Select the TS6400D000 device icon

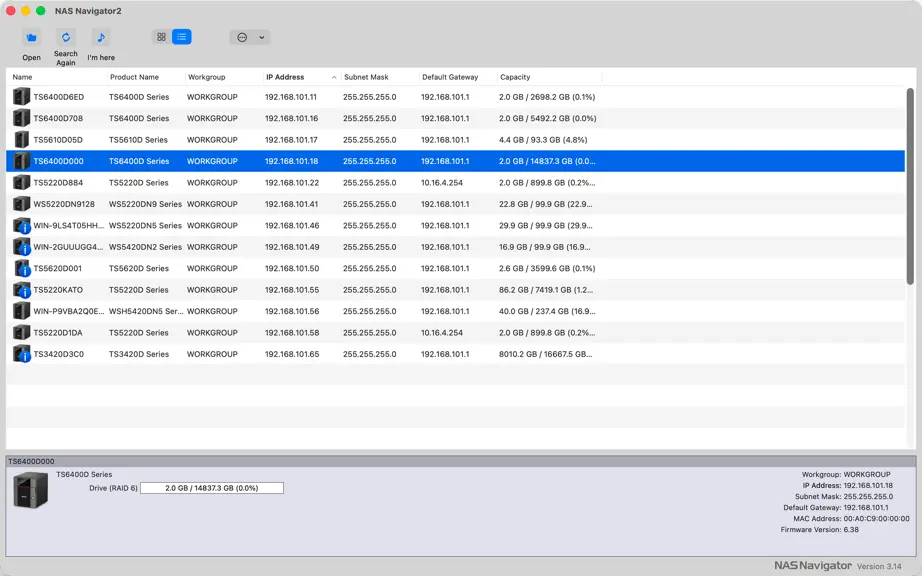21,161
